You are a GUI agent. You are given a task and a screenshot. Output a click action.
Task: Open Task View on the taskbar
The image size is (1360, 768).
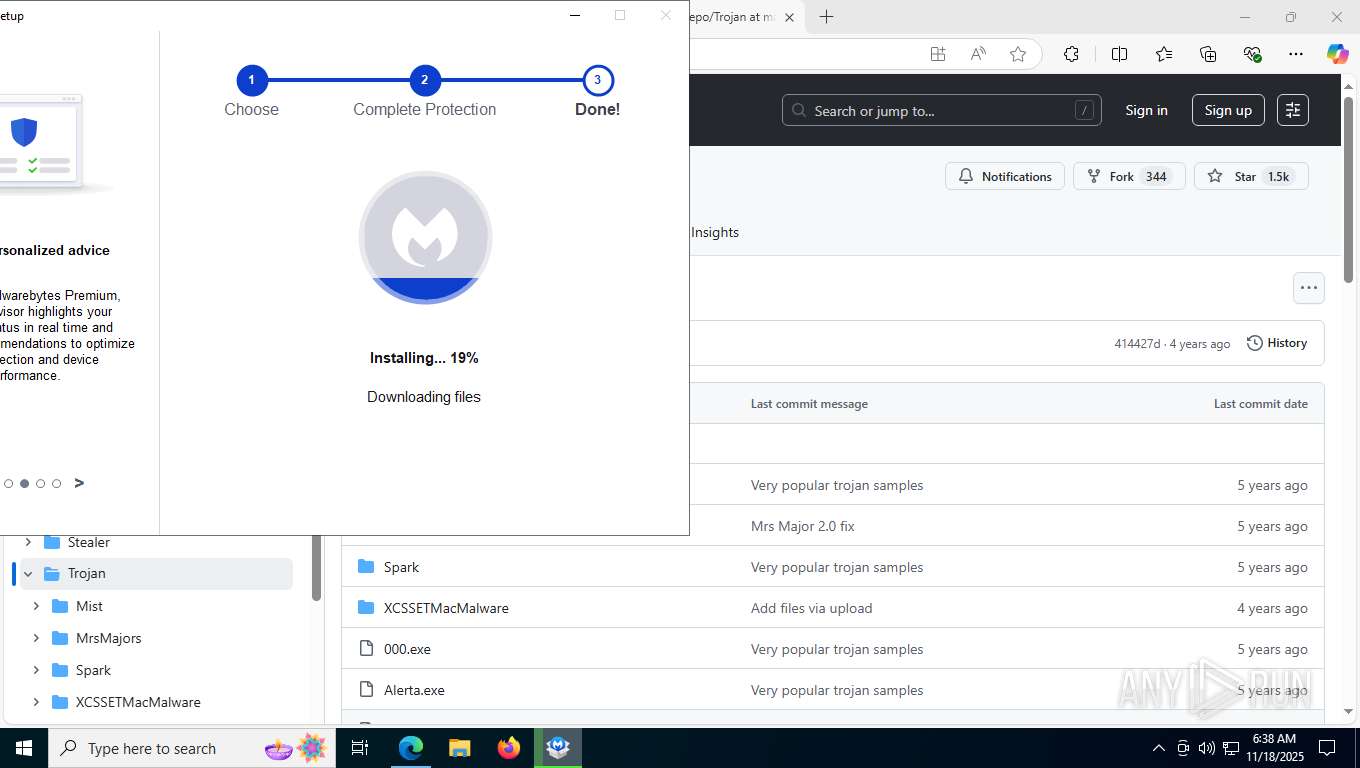click(360, 748)
